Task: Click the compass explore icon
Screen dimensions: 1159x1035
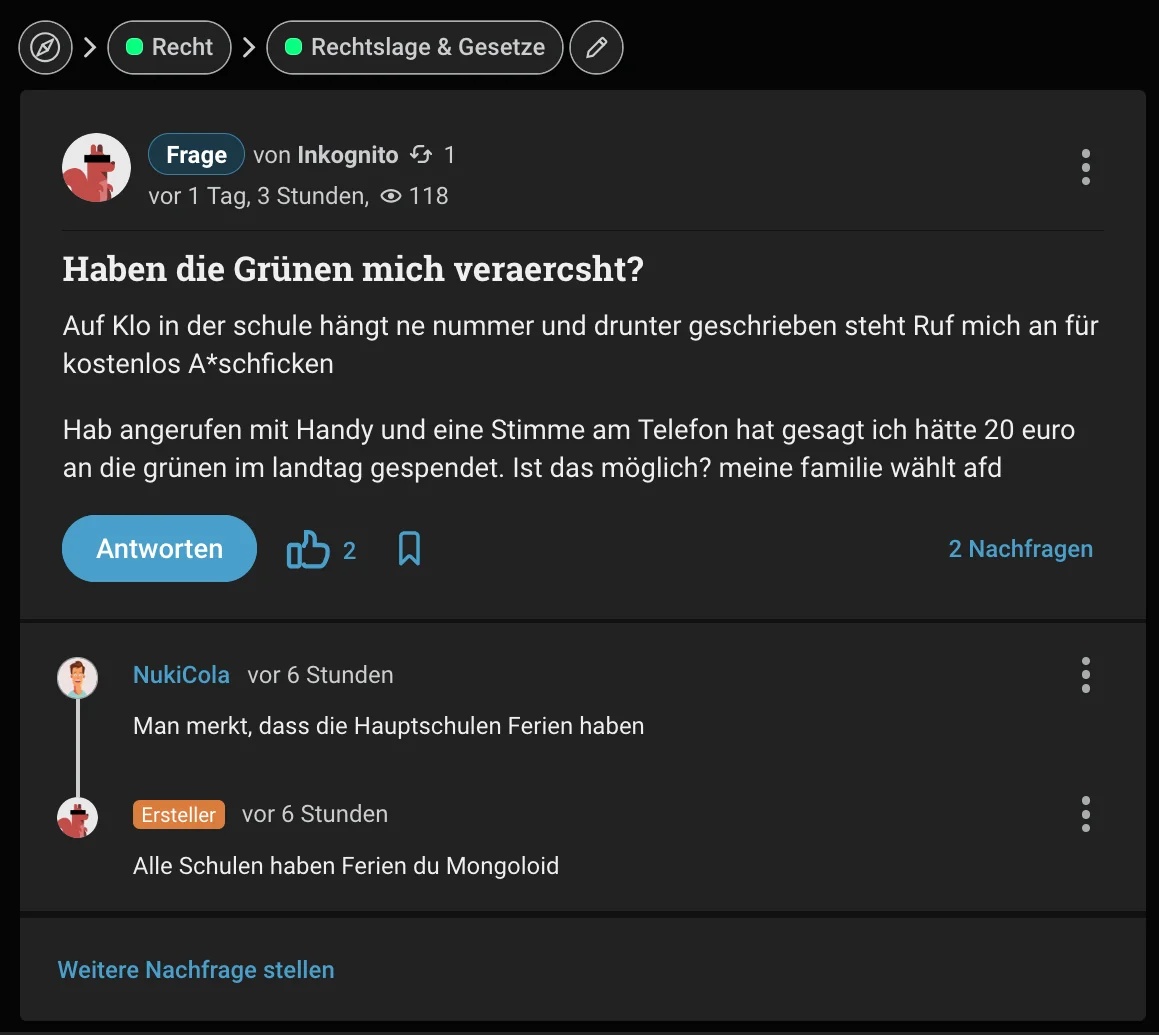Action: point(46,48)
